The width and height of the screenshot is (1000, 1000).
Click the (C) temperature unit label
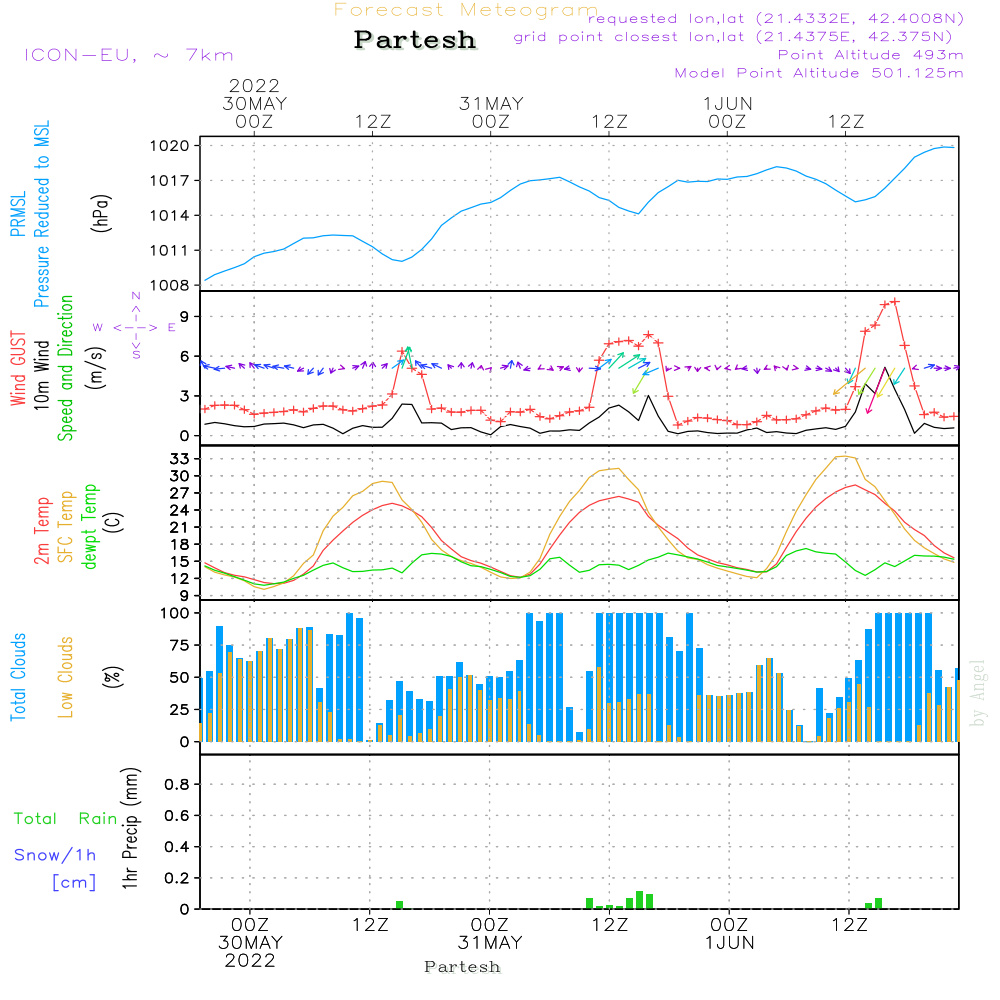114,522
